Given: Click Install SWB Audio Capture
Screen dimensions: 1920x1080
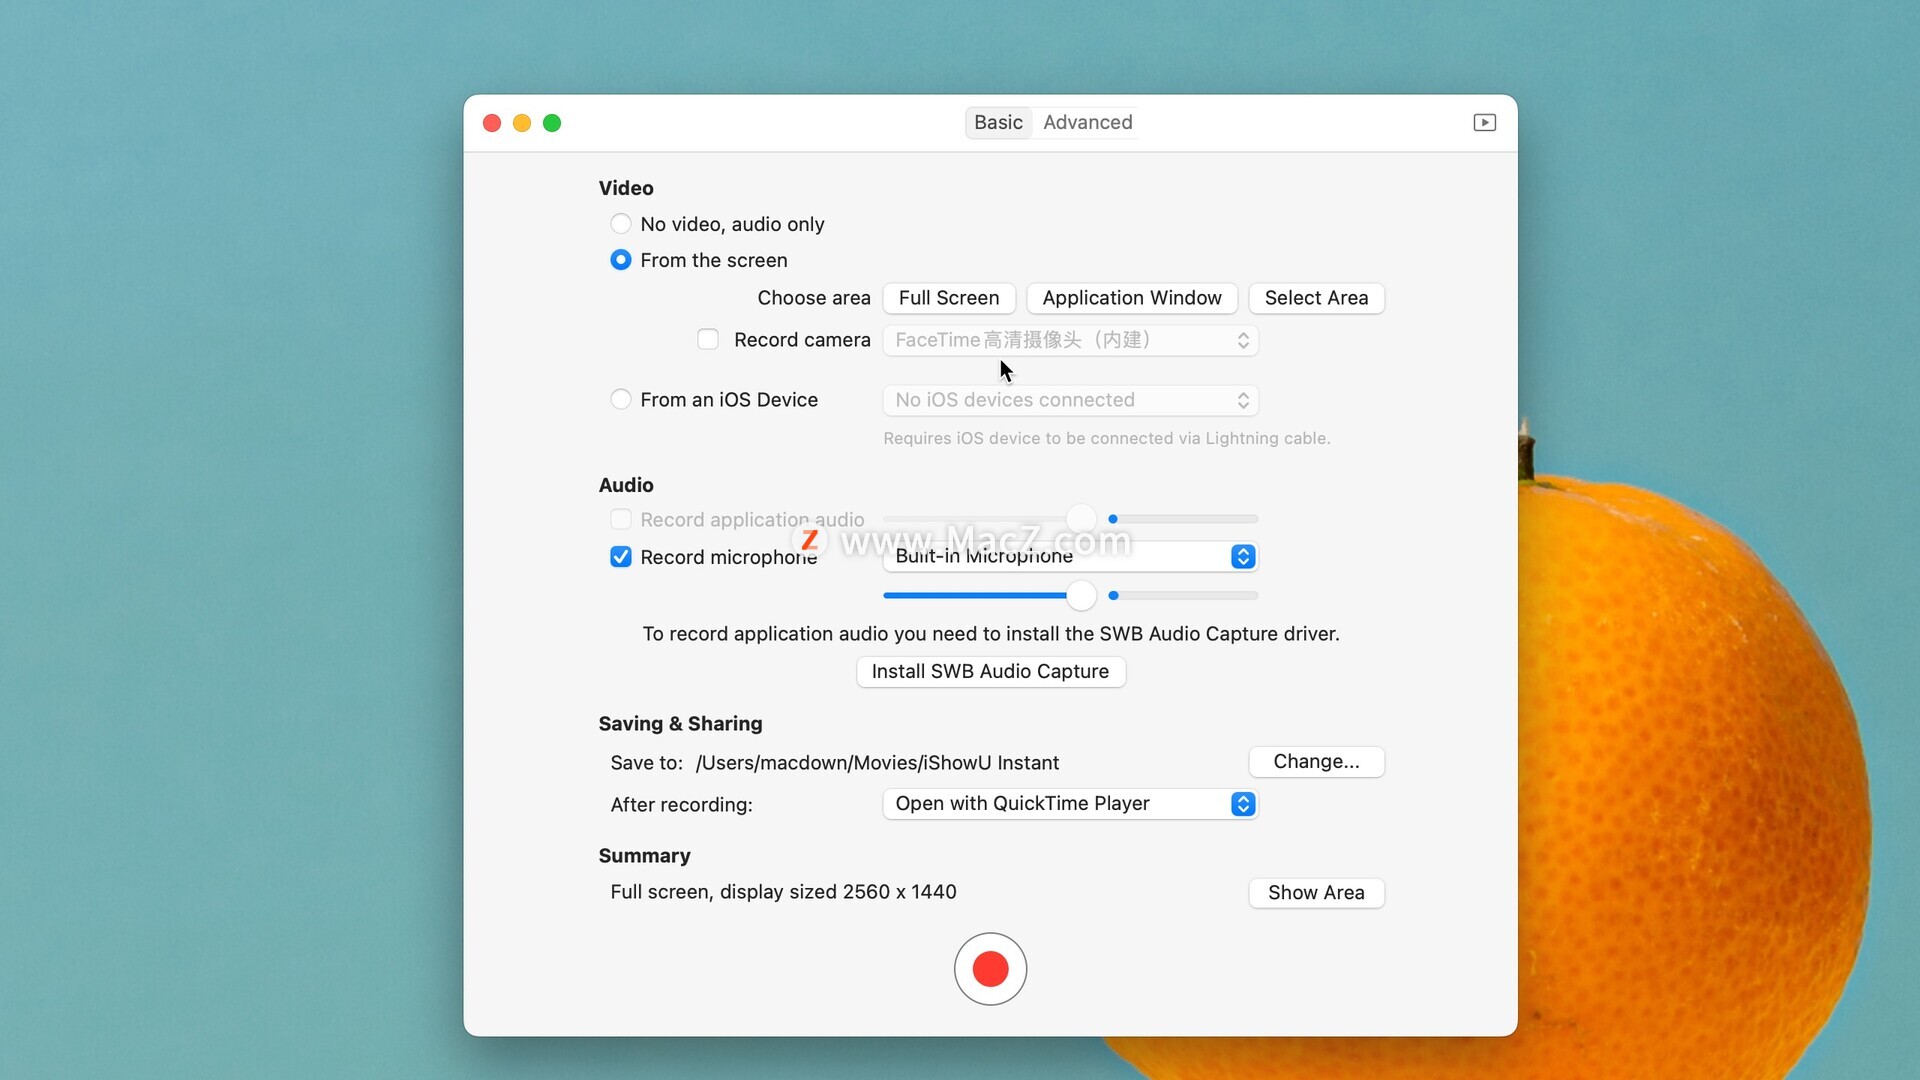Looking at the screenshot, I should 990,671.
